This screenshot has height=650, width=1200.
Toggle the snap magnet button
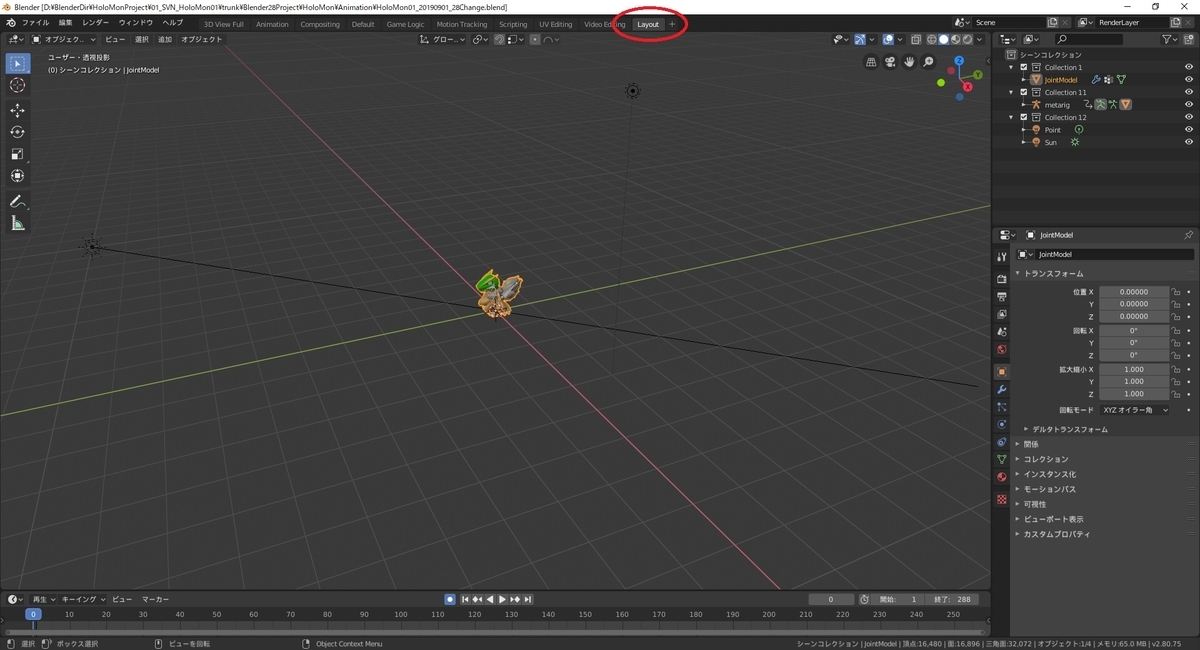click(x=500, y=39)
